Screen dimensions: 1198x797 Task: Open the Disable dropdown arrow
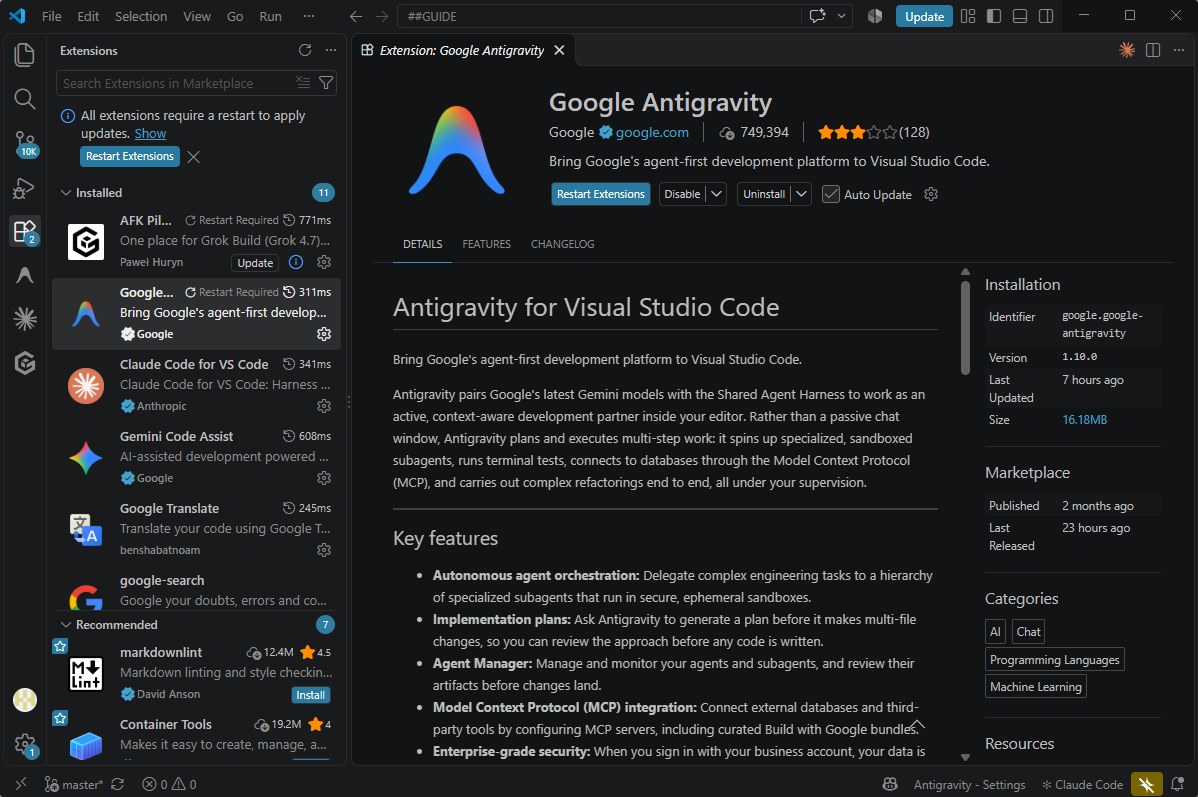pyautogui.click(x=716, y=194)
